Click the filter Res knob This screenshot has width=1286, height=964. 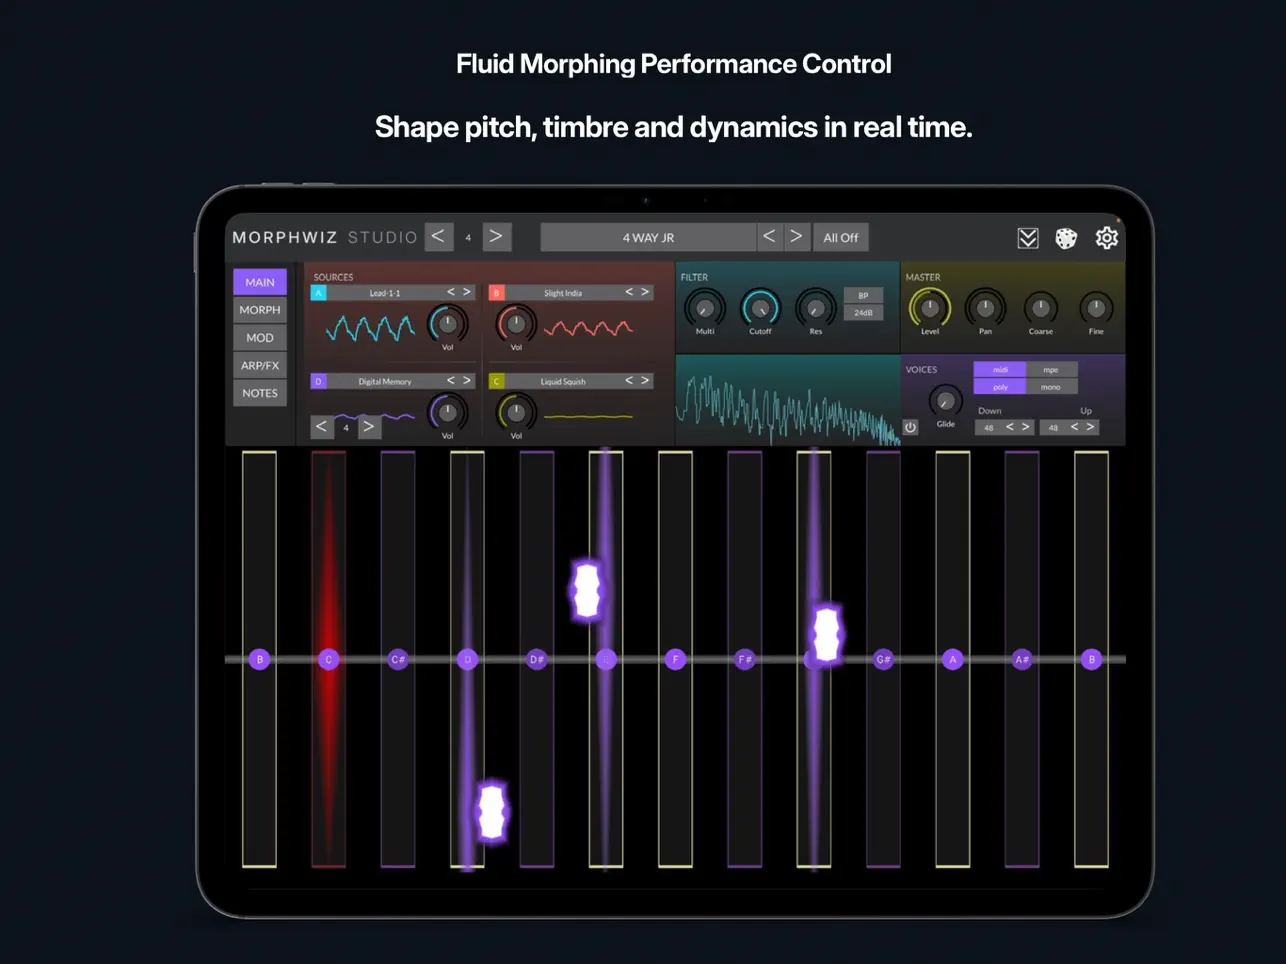point(816,308)
